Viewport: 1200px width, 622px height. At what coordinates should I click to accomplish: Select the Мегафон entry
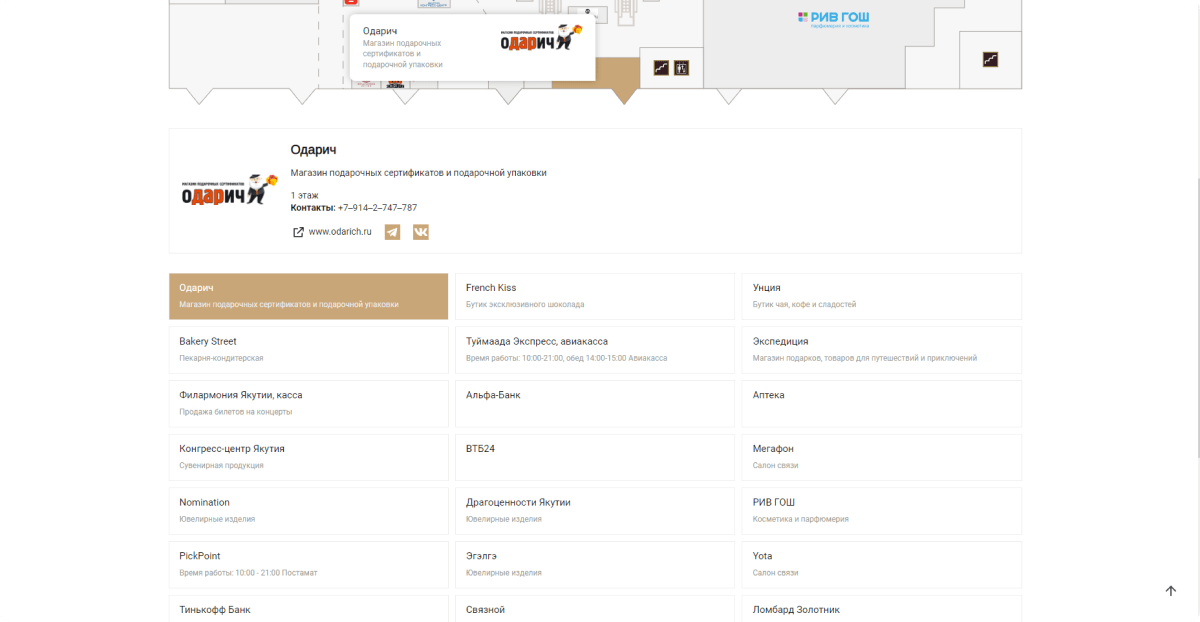tap(881, 457)
